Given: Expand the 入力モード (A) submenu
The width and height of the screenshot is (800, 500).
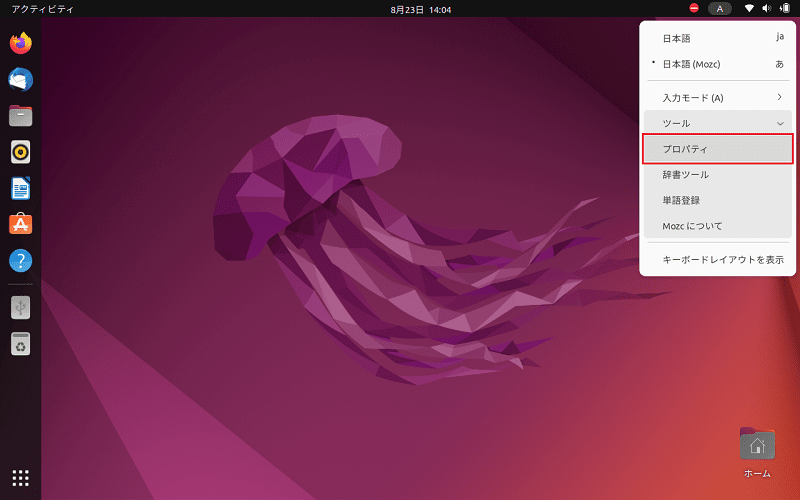Looking at the screenshot, I should pyautogui.click(x=717, y=97).
